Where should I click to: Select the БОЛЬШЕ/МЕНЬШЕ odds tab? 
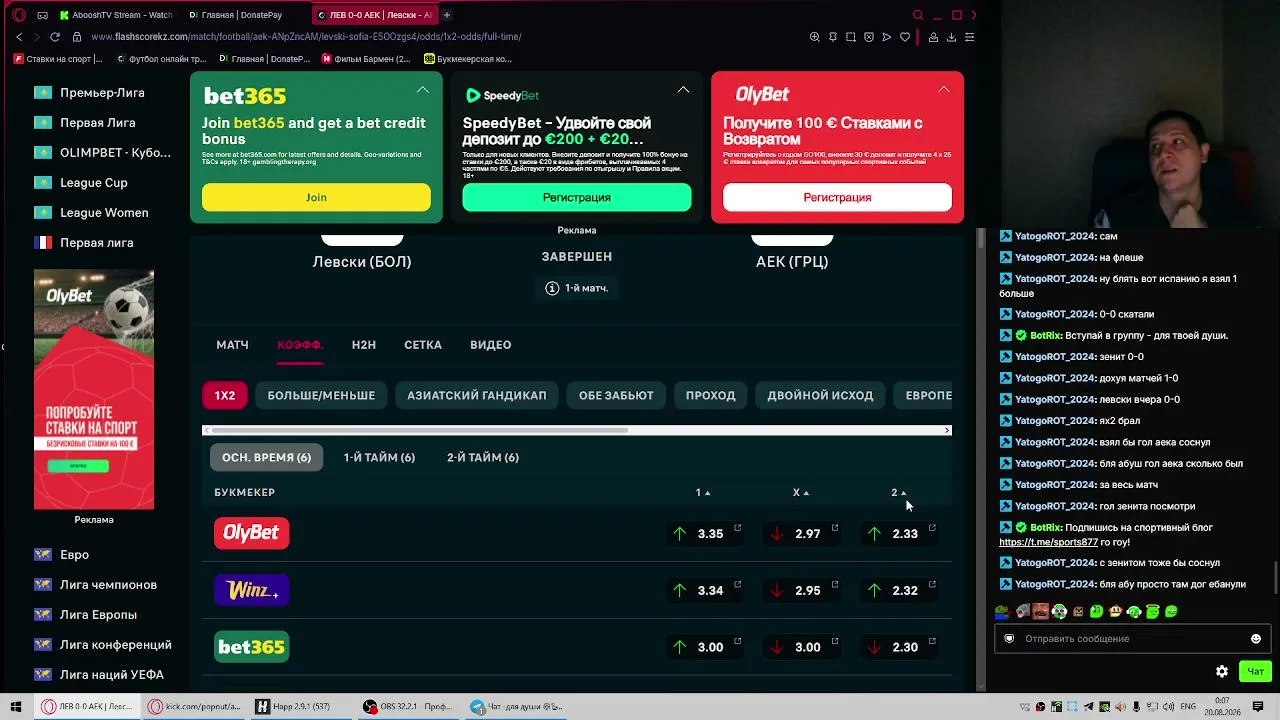tap(321, 395)
